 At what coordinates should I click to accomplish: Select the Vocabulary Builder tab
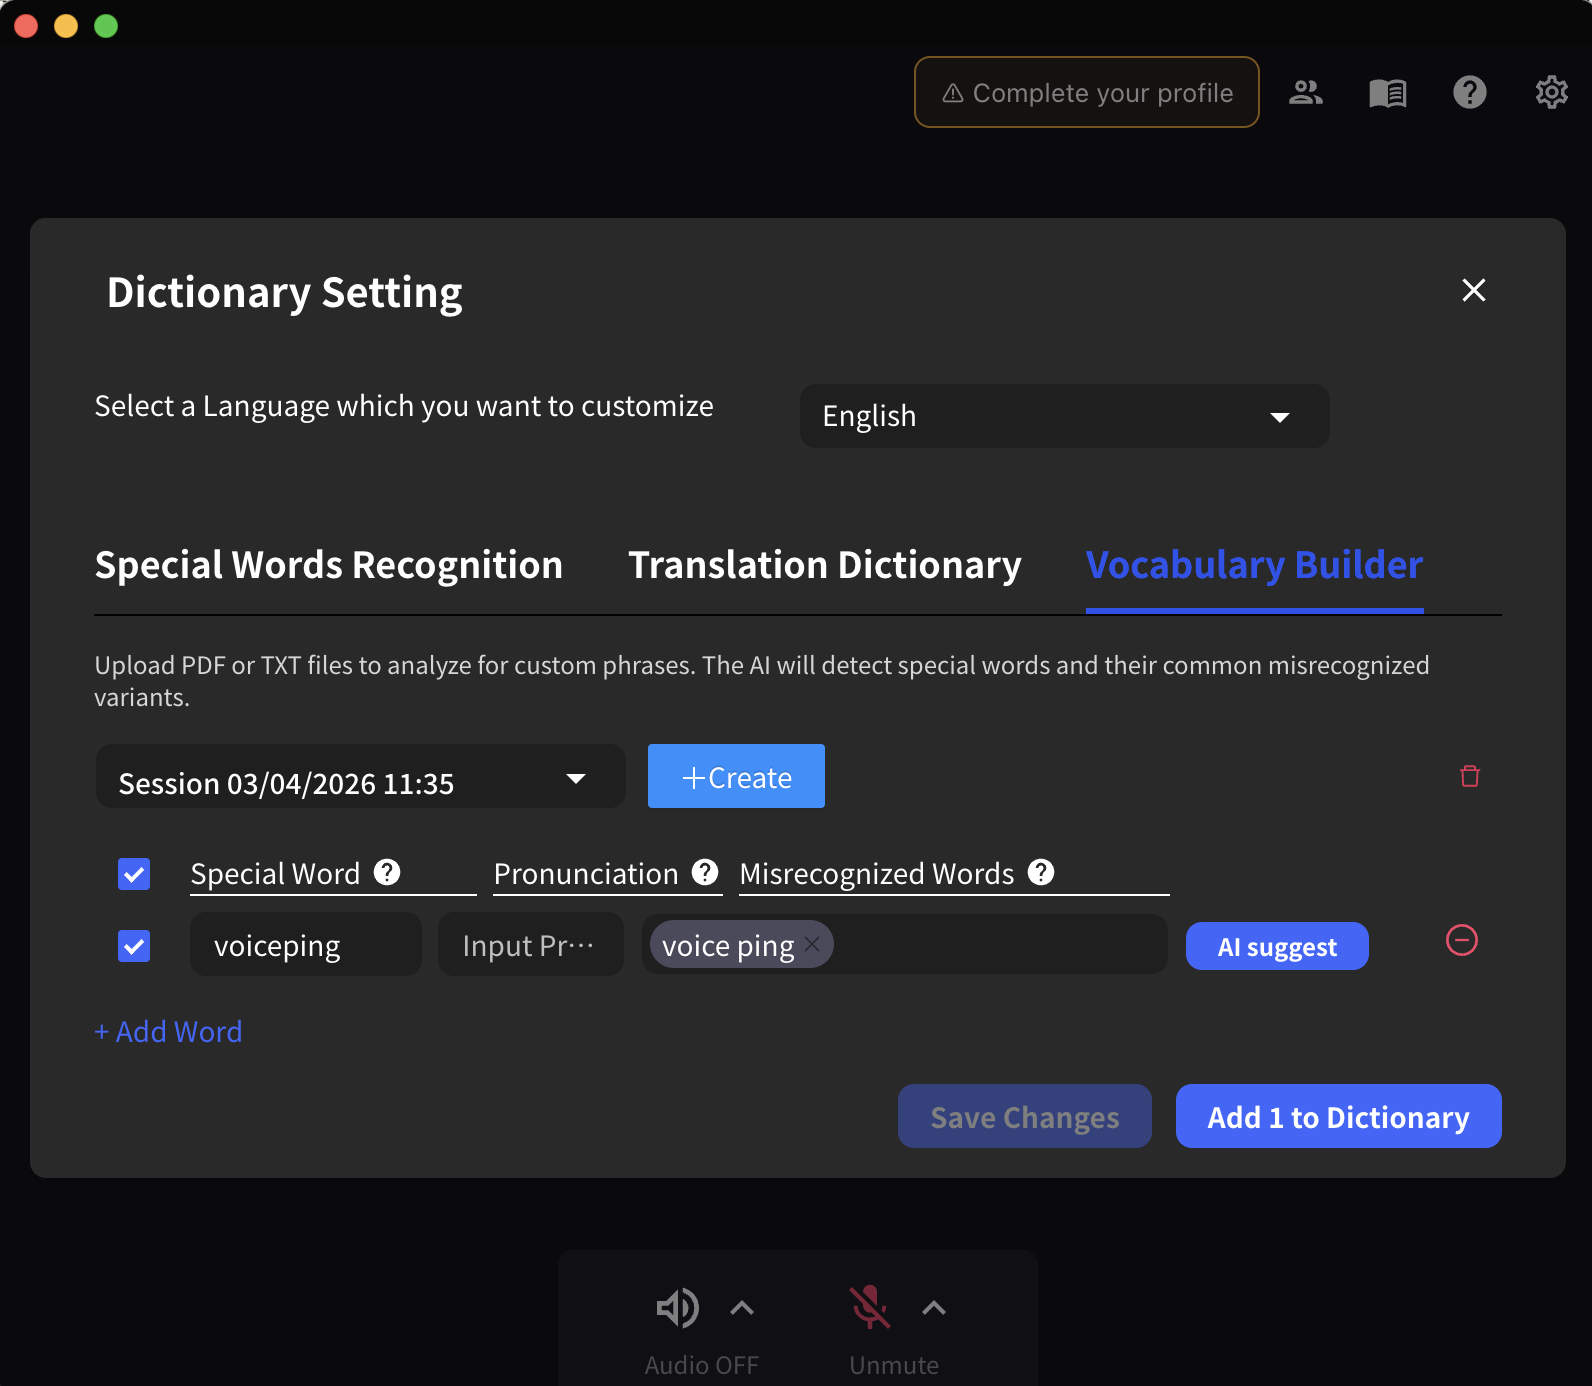[x=1255, y=565]
